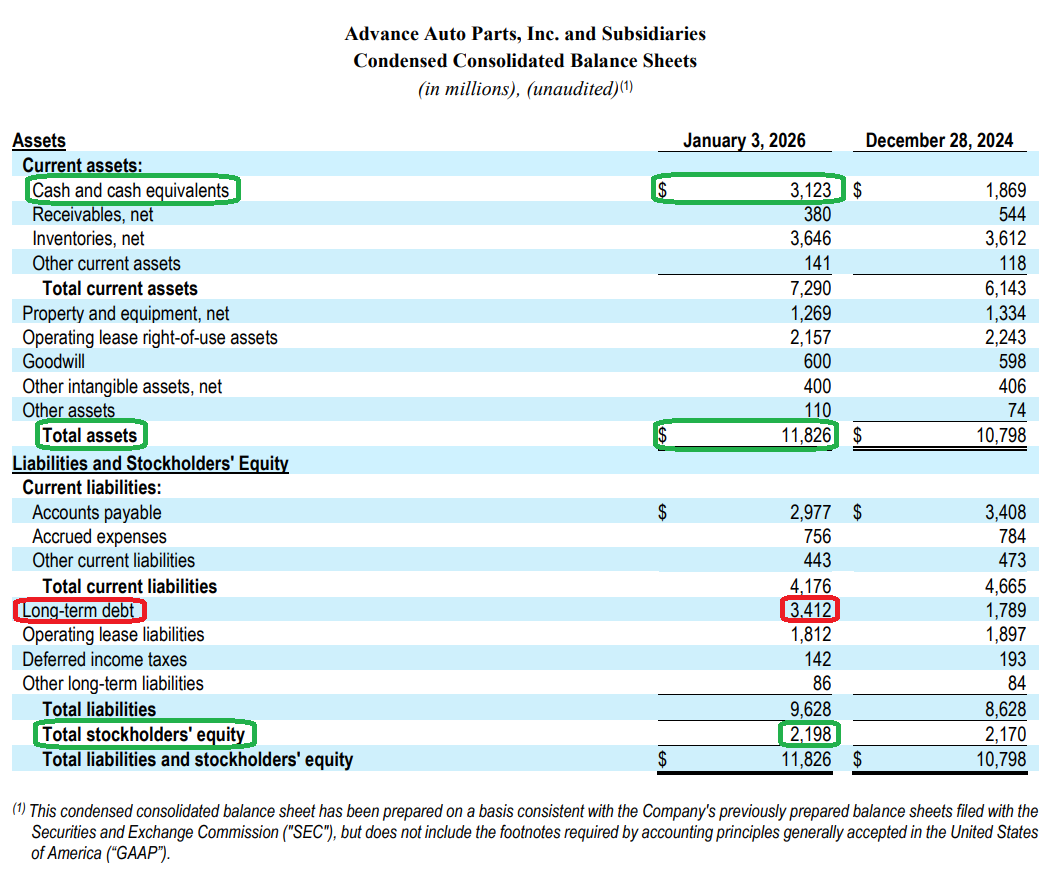
Task: Click the 2,198 stockholders' equity value
Action: (810, 735)
